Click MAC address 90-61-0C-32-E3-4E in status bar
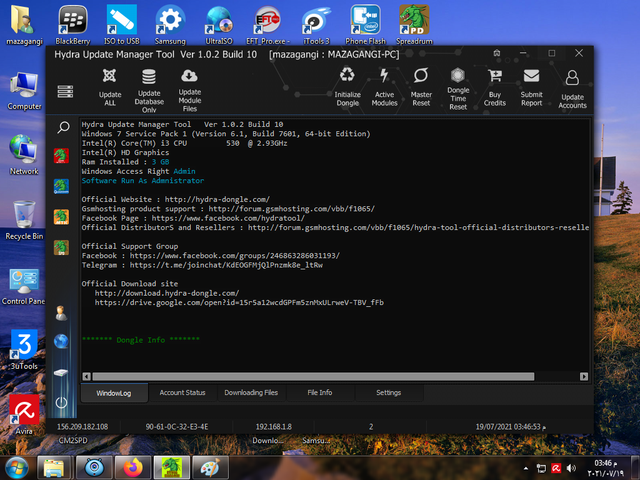The width and height of the screenshot is (640, 480). pos(177,427)
